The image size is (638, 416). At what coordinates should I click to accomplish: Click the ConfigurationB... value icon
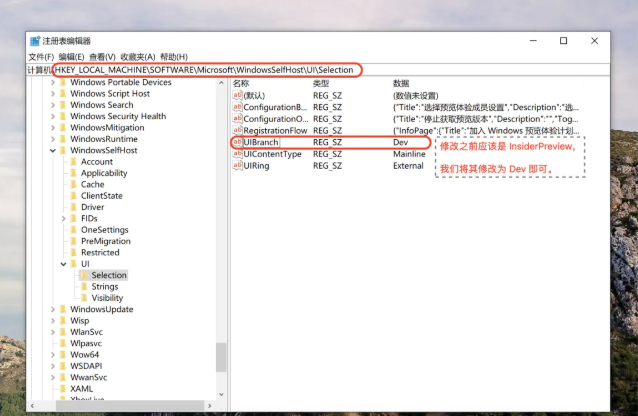coord(238,107)
